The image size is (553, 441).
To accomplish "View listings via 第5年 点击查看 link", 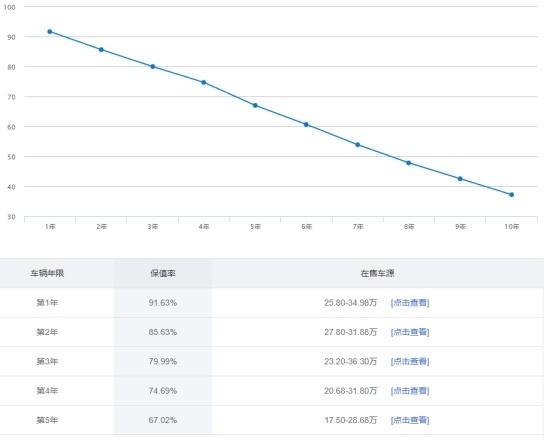I will point(410,420).
